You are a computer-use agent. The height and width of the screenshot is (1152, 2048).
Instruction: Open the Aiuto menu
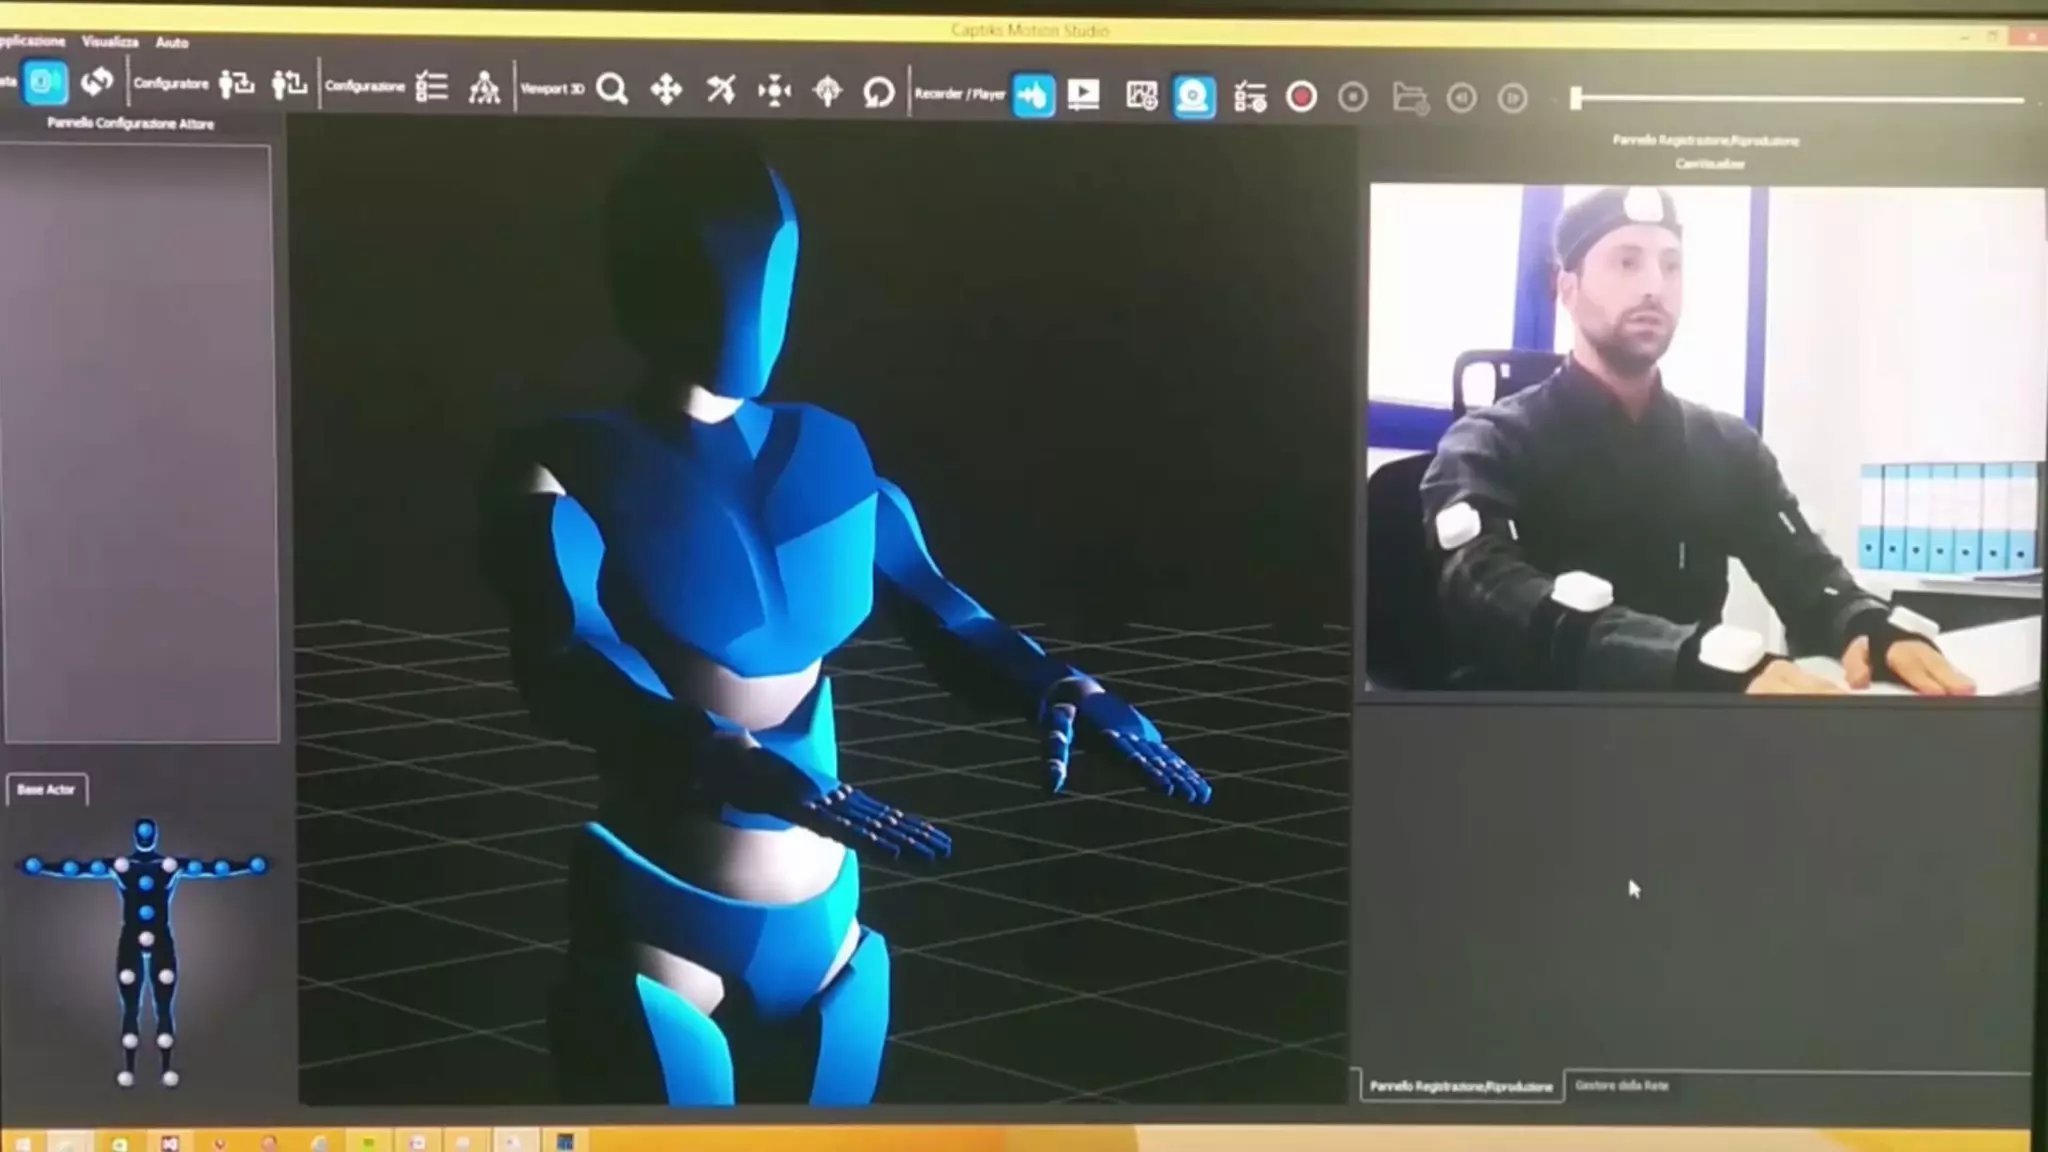[x=172, y=43]
